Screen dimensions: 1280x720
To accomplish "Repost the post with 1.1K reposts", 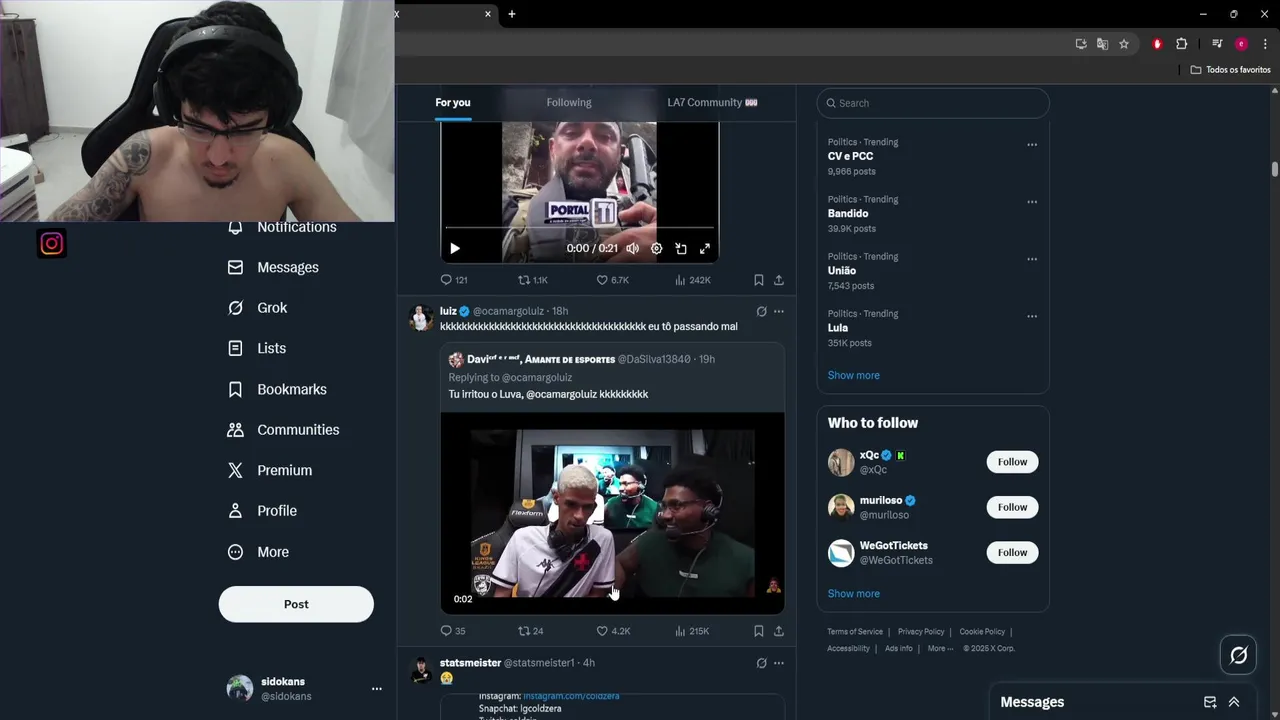I will coord(532,280).
